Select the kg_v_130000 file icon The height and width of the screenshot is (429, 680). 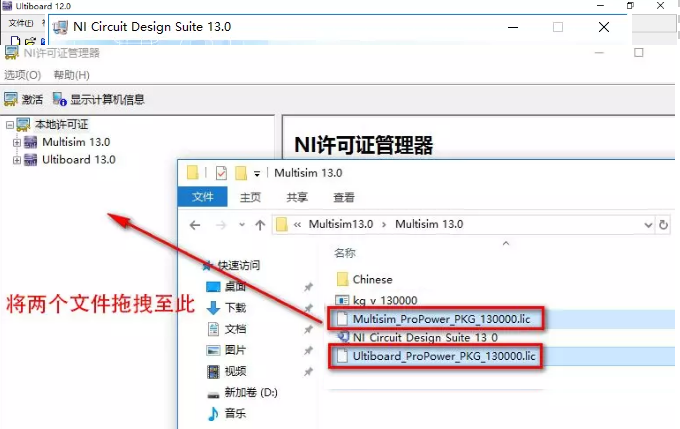[x=341, y=300]
